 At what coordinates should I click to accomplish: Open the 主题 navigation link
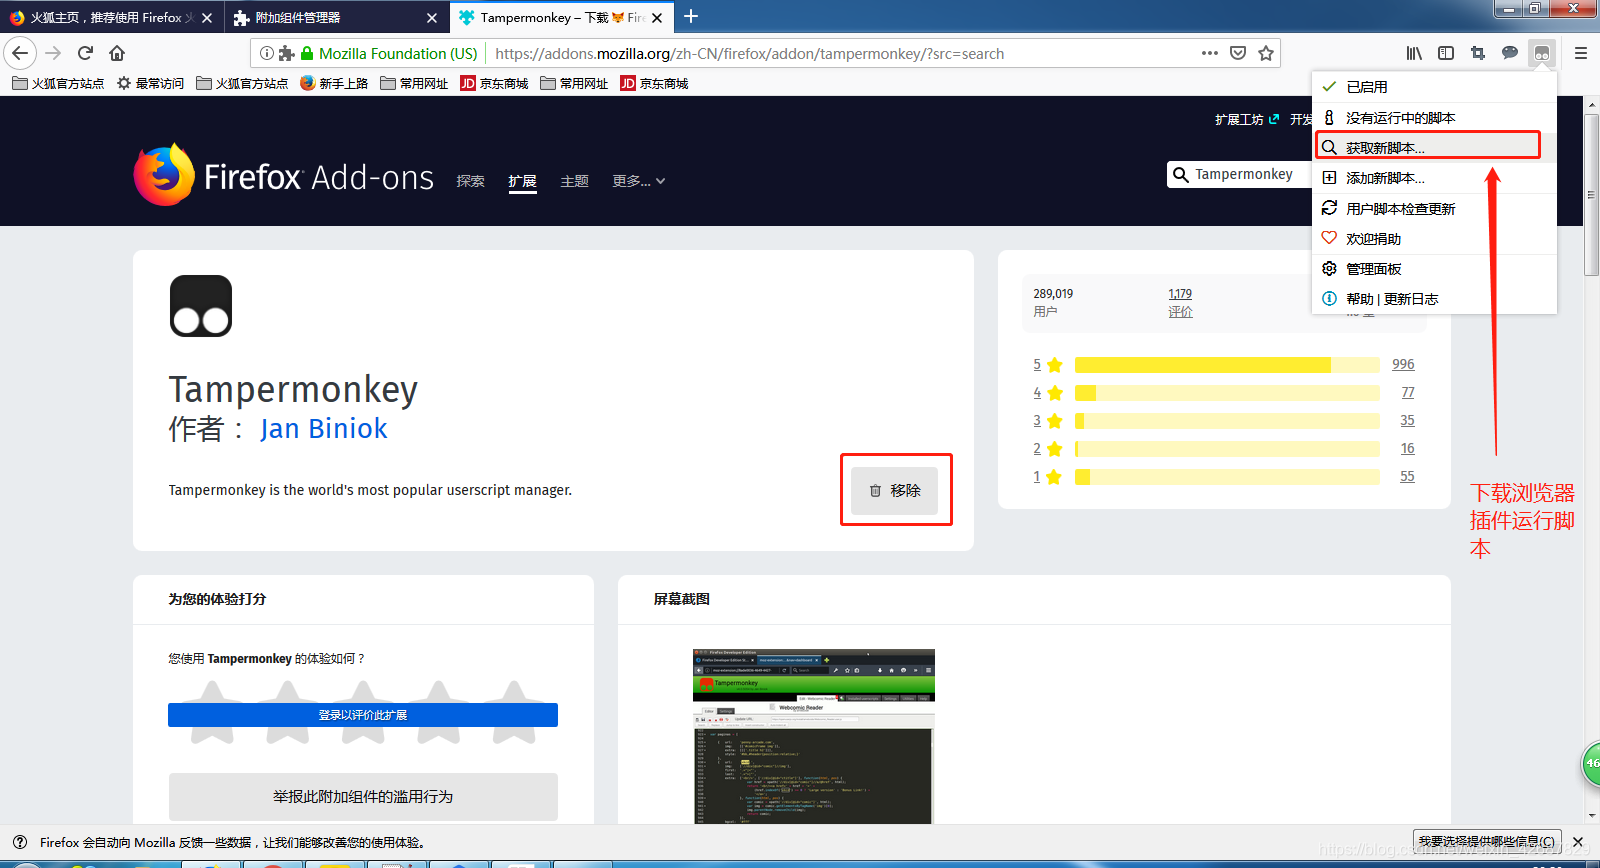574,181
